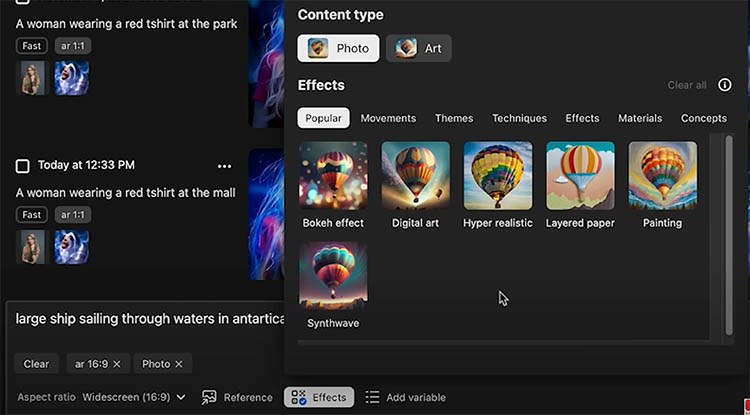Toggle the Effects panel button
The width and height of the screenshot is (750, 415).
(319, 397)
